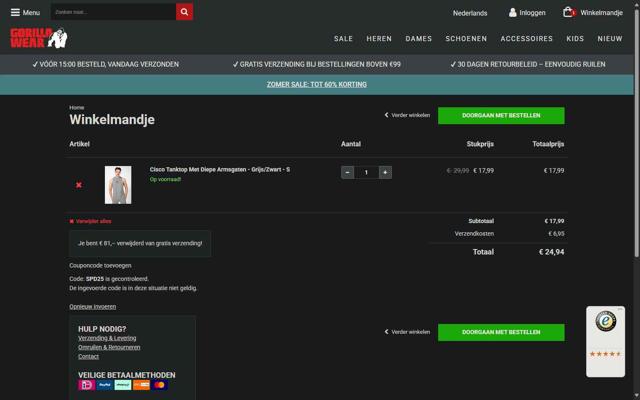This screenshot has width=640, height=400.
Task: Click inside the search input field
Action: [113, 12]
